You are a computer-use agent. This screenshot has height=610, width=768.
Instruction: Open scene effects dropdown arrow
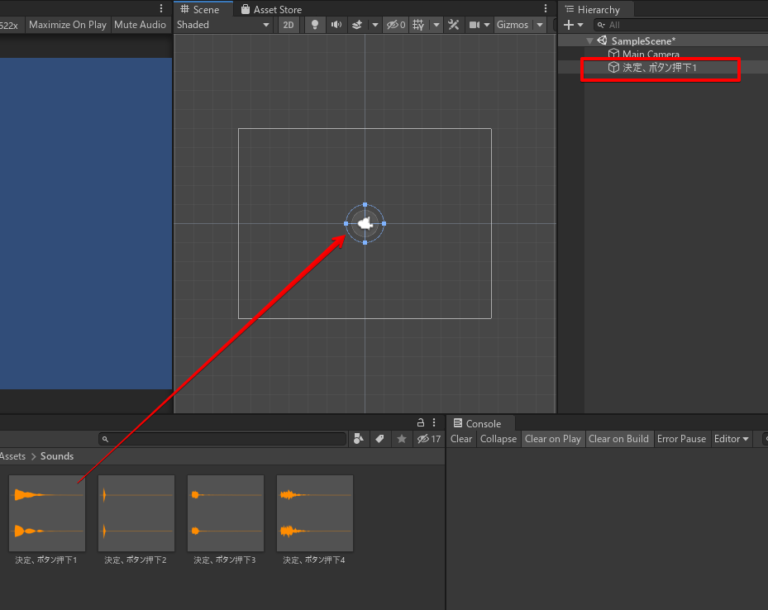click(x=375, y=24)
